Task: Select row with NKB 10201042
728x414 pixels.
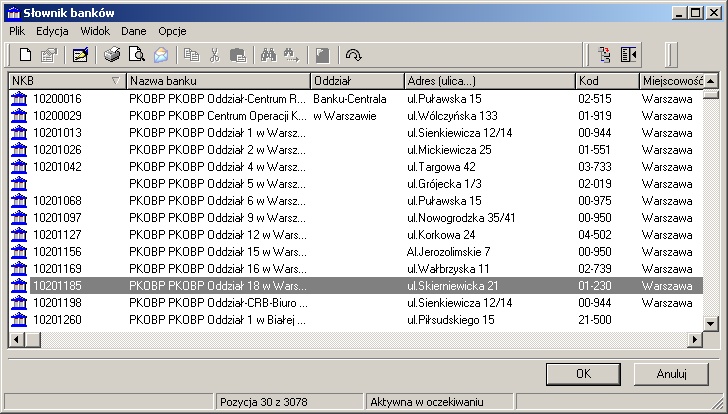Action: click(x=355, y=167)
